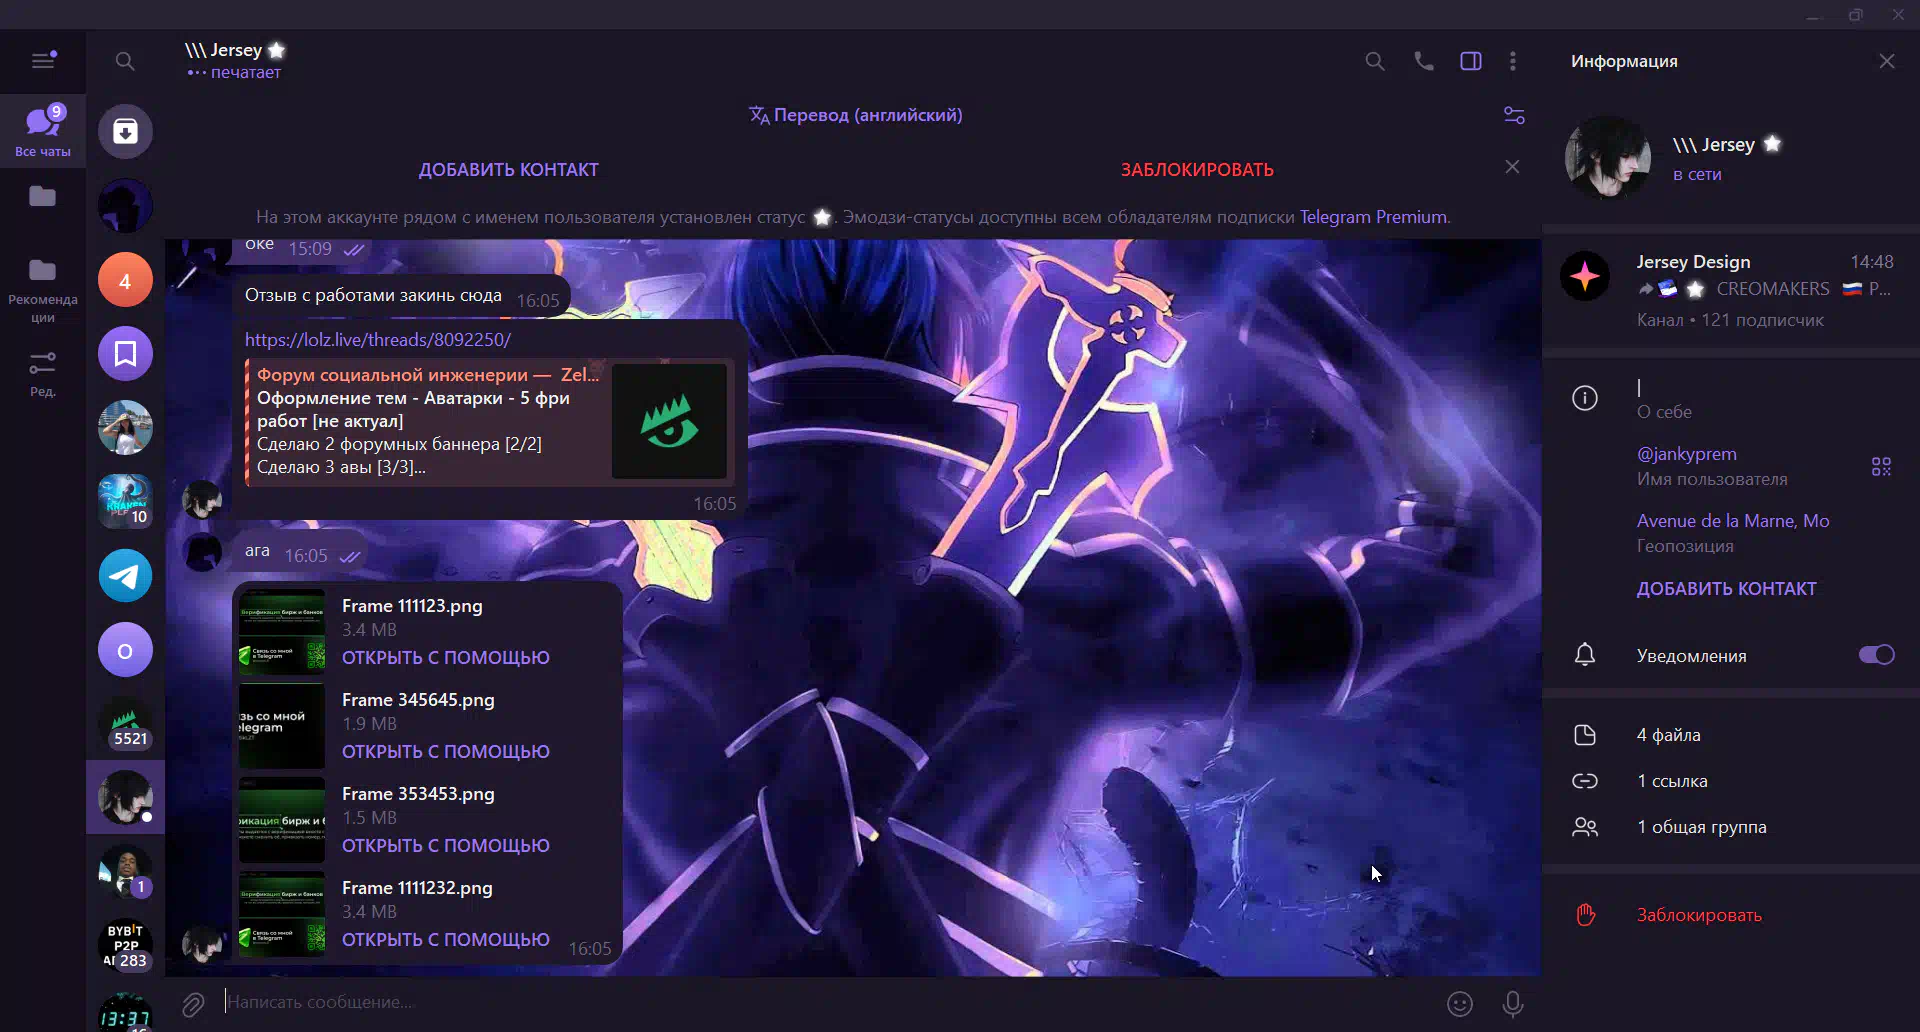Start a voice call with Jersey
1920x1032 pixels.
(1423, 62)
